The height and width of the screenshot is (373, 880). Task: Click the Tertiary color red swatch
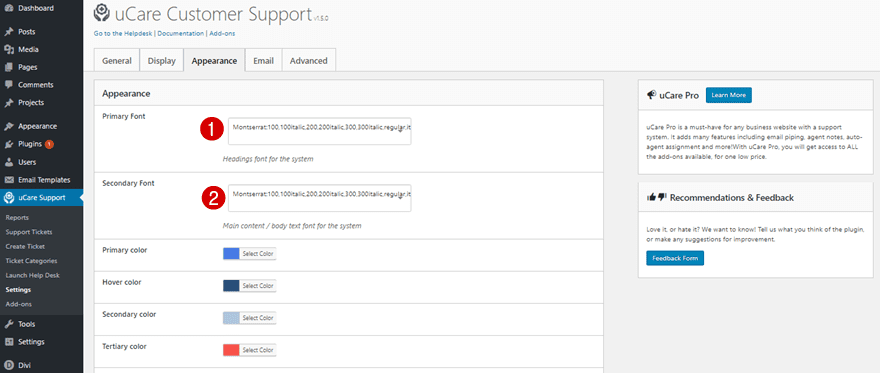(x=231, y=350)
